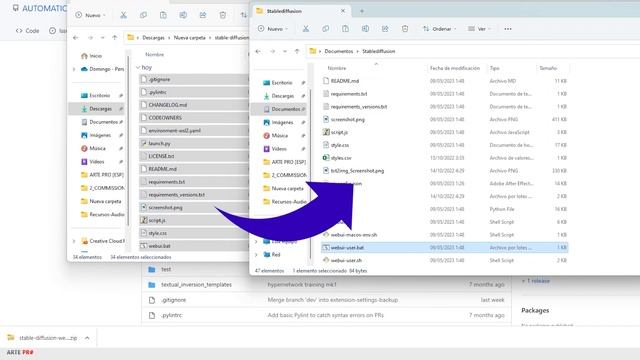640x360 pixels.
Task: Show options for downloaded stable-diffusion zip chevron
Action: tap(87, 338)
